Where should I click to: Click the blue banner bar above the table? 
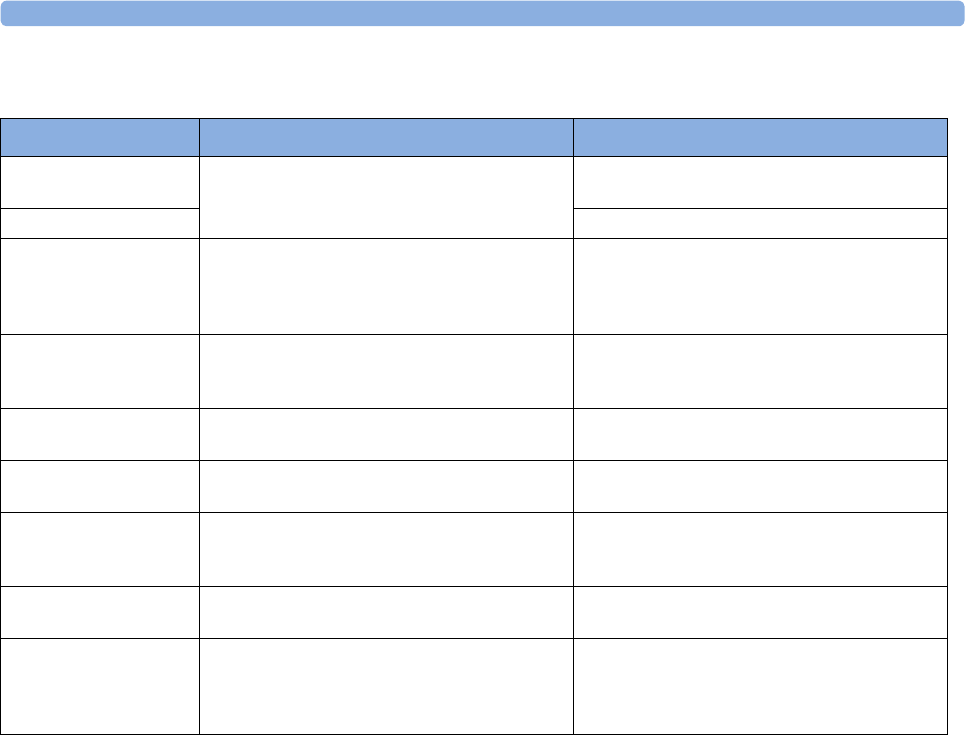(x=482, y=12)
